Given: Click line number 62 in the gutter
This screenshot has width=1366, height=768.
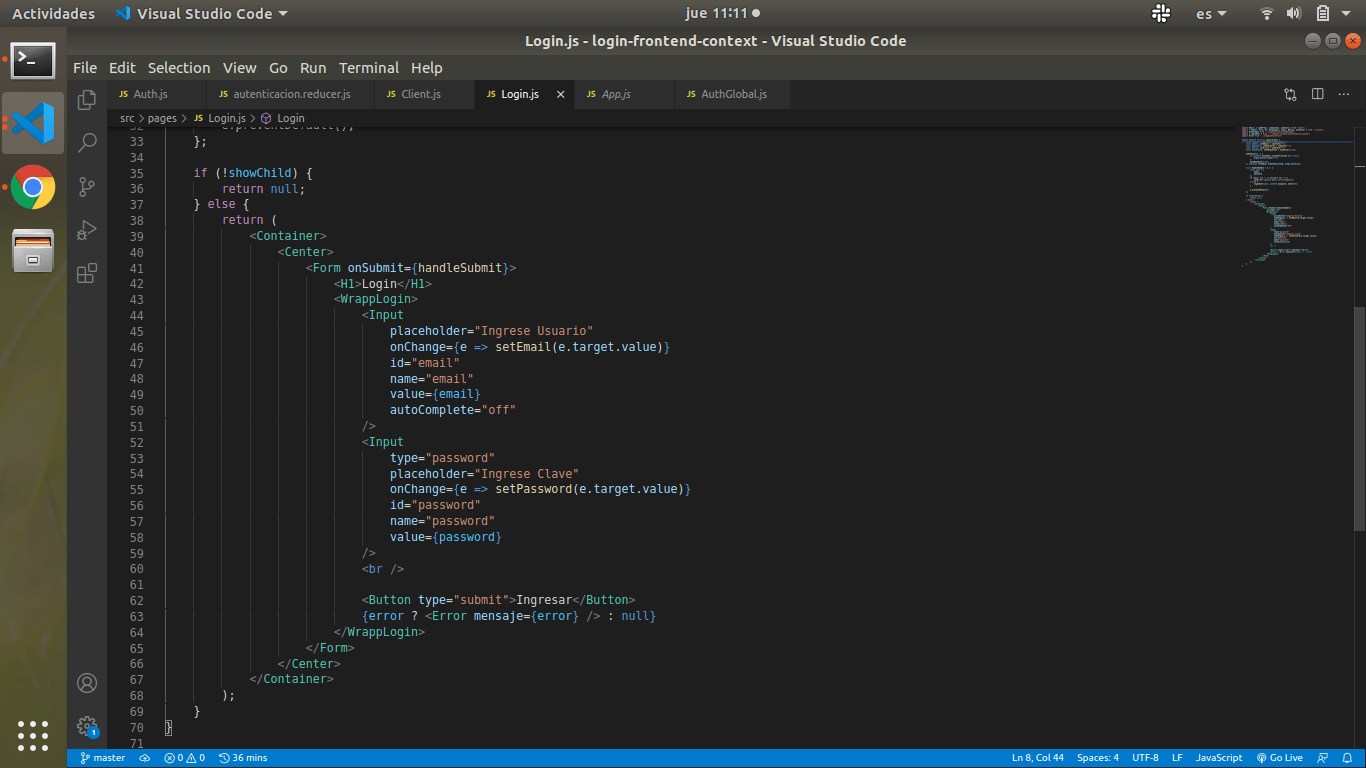Looking at the screenshot, I should click(x=136, y=600).
